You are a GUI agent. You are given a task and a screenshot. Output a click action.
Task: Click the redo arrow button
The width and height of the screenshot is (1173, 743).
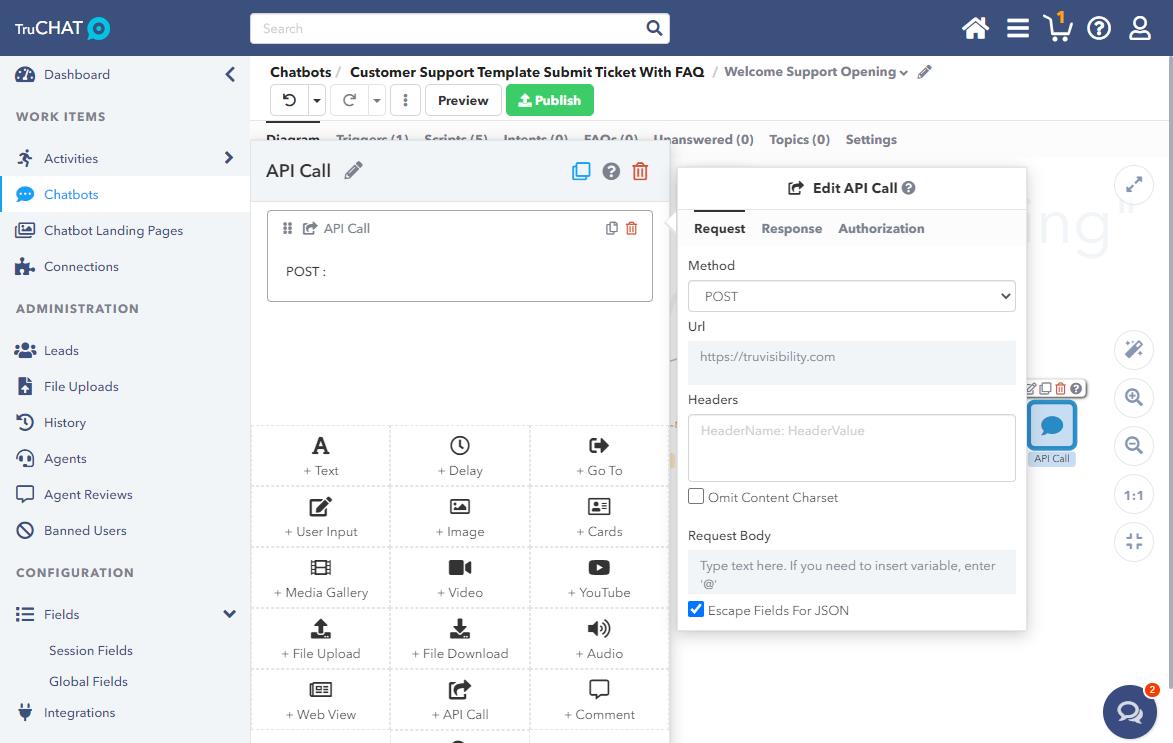(x=349, y=100)
